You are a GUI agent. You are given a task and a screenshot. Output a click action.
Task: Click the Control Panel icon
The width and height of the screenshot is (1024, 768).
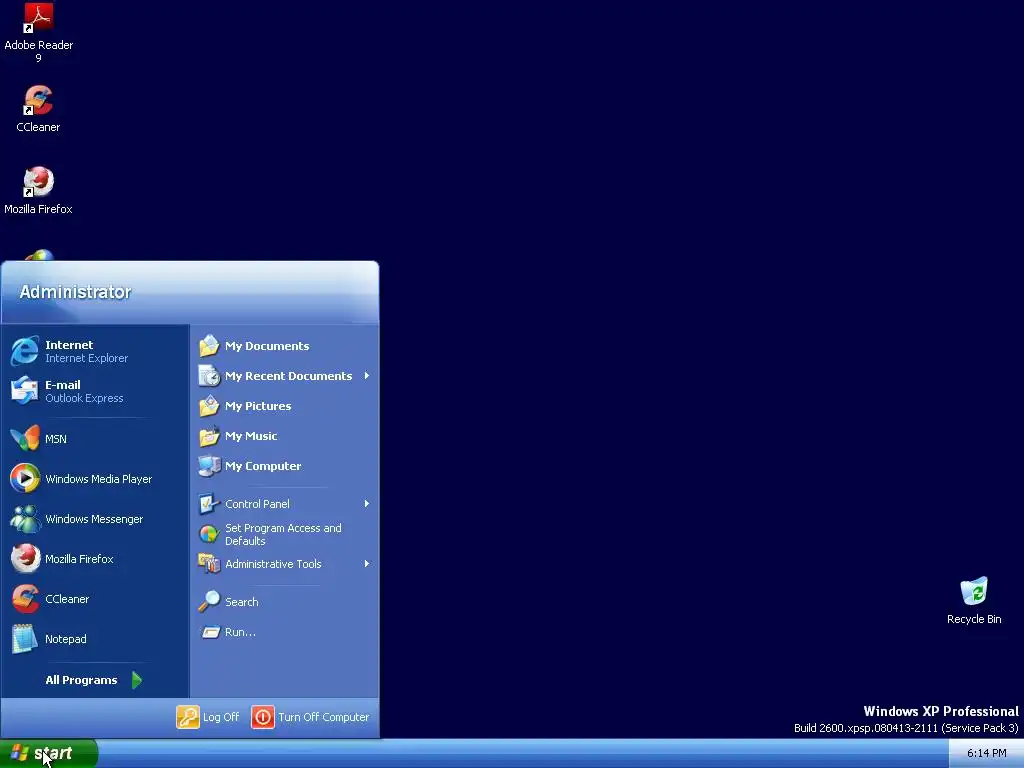(209, 504)
